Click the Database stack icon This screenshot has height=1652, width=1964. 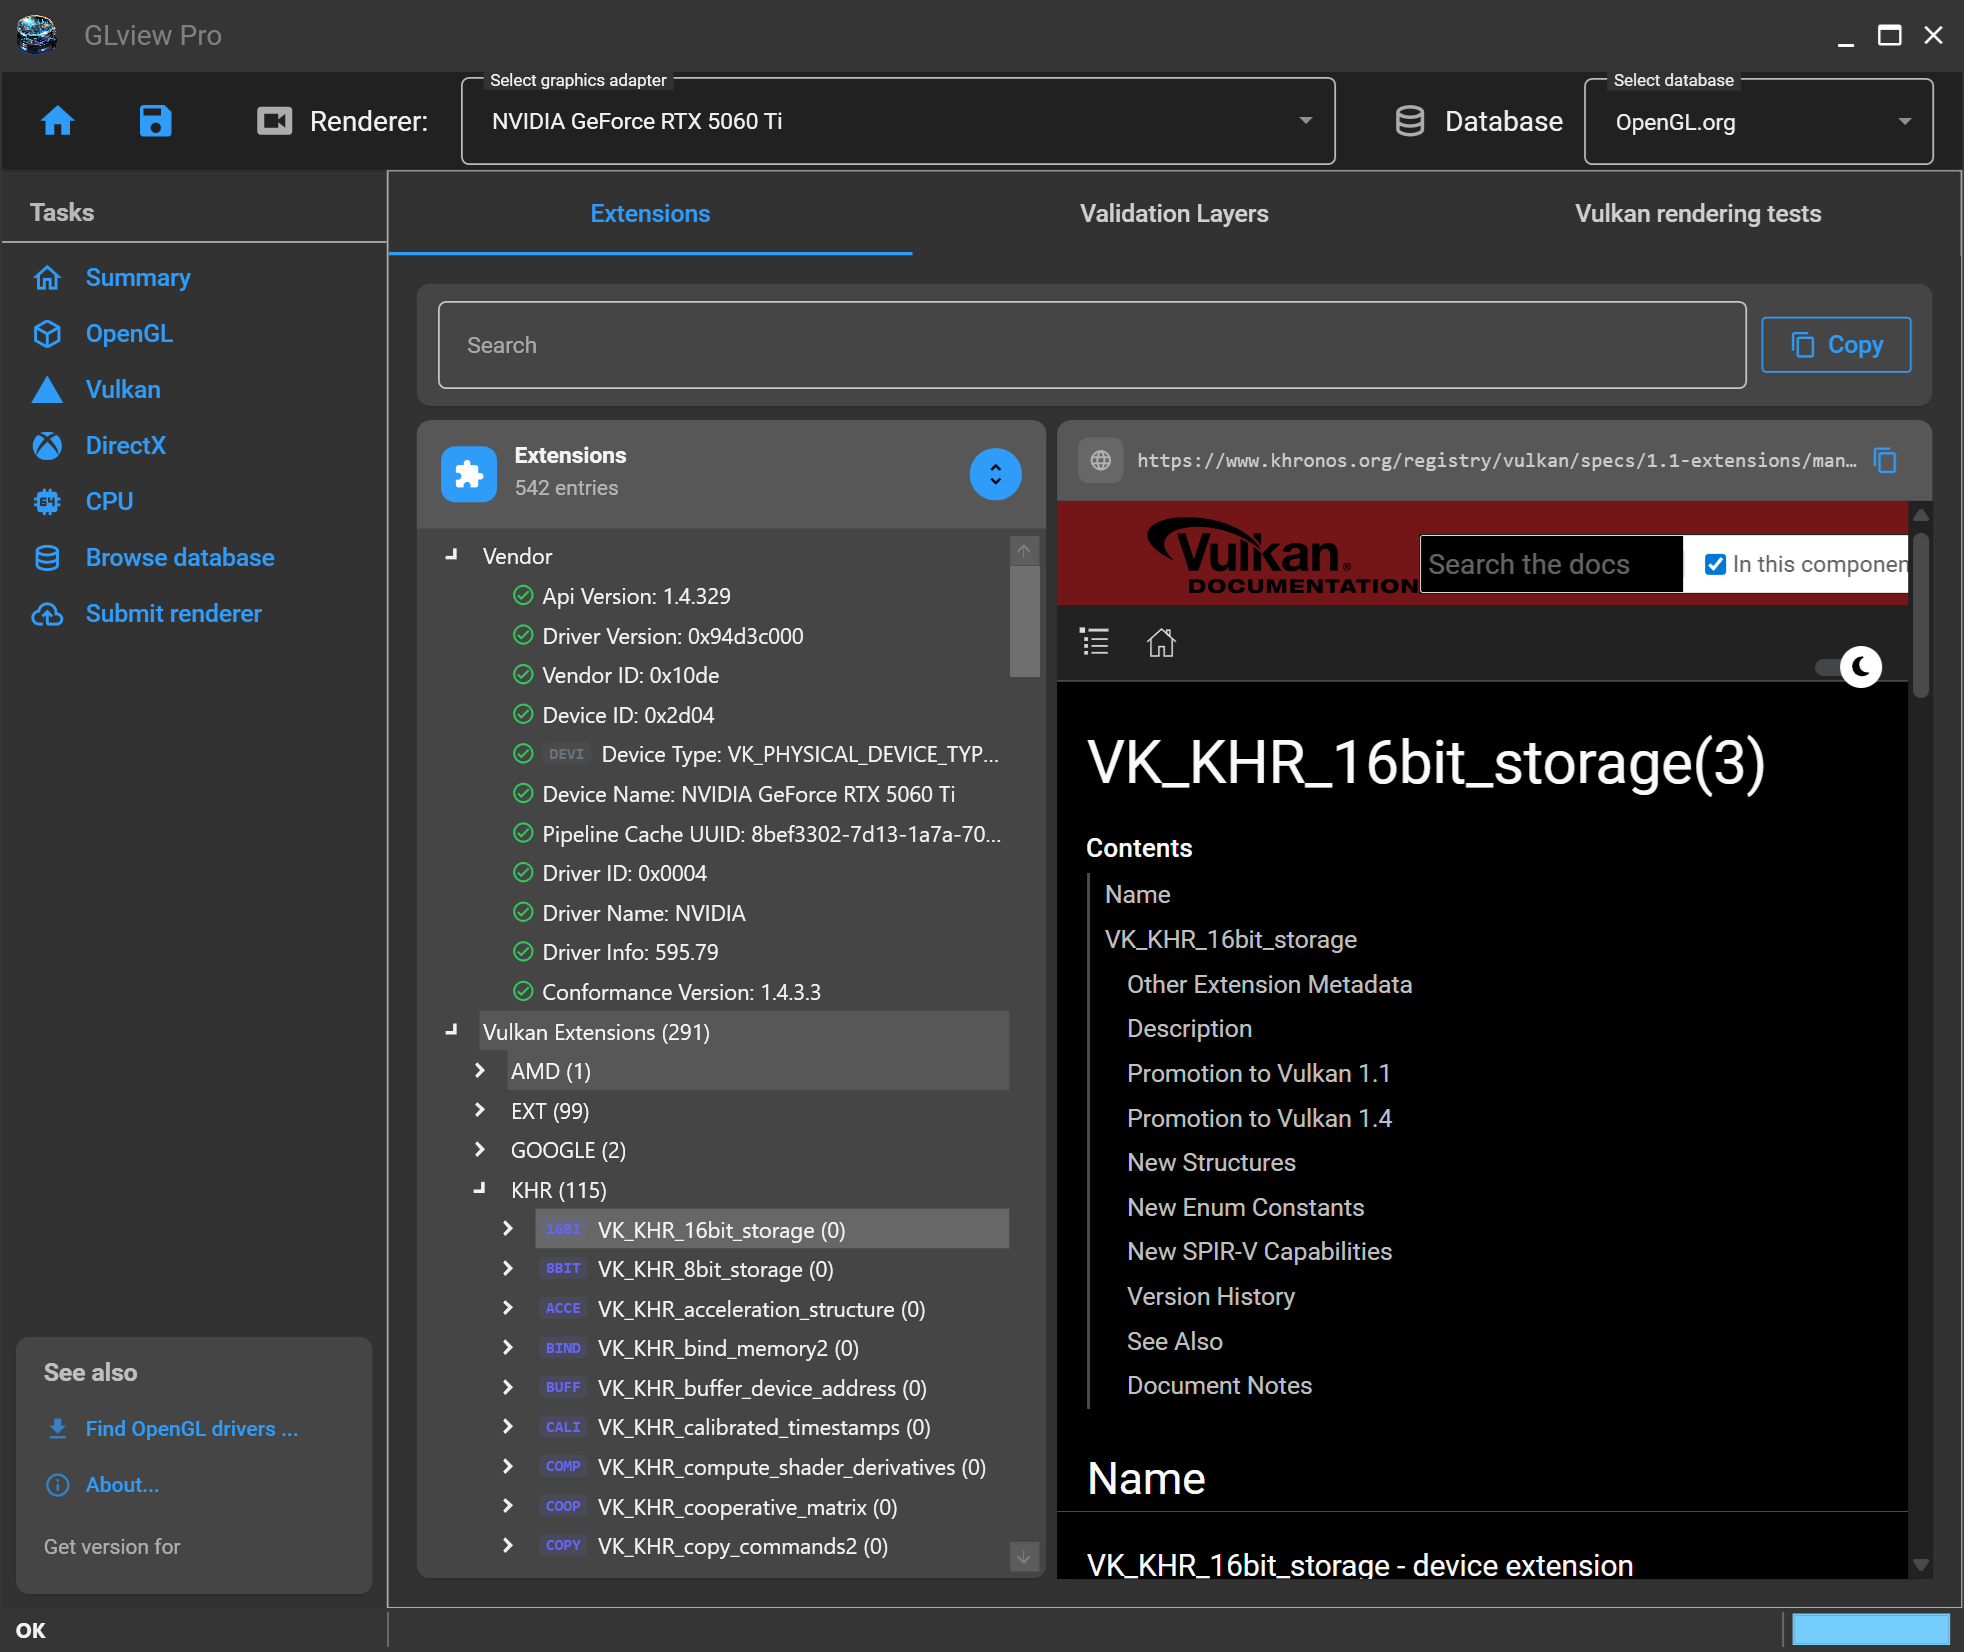(1410, 121)
